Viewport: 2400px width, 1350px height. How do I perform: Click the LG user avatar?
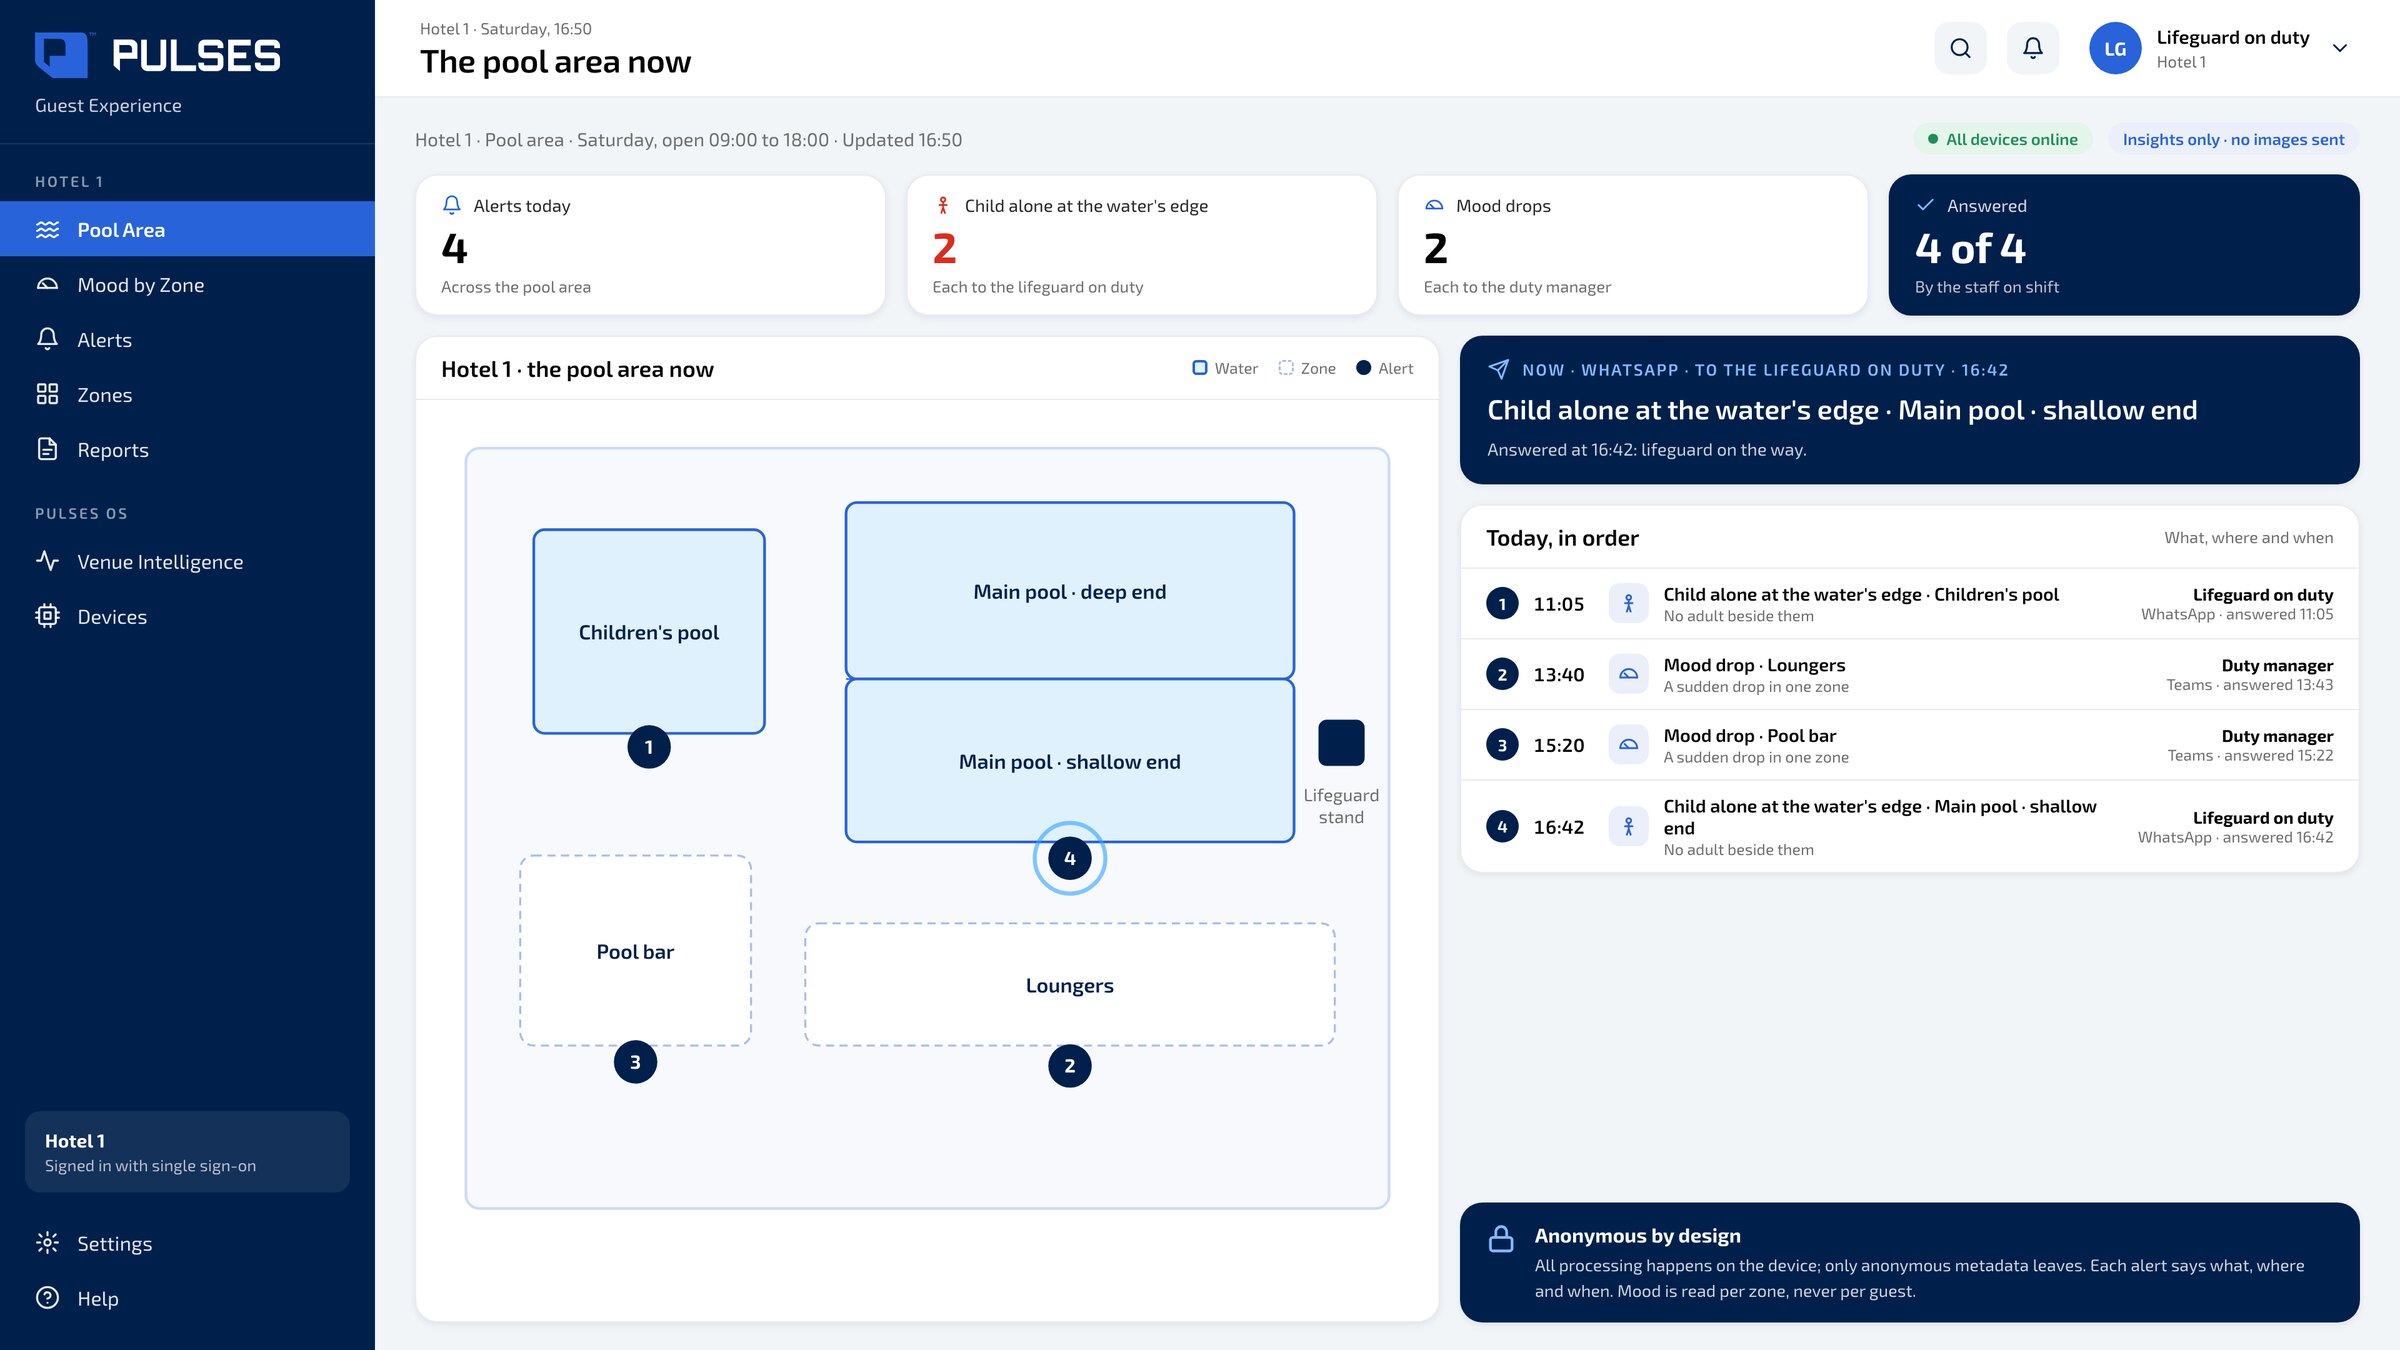2115,48
